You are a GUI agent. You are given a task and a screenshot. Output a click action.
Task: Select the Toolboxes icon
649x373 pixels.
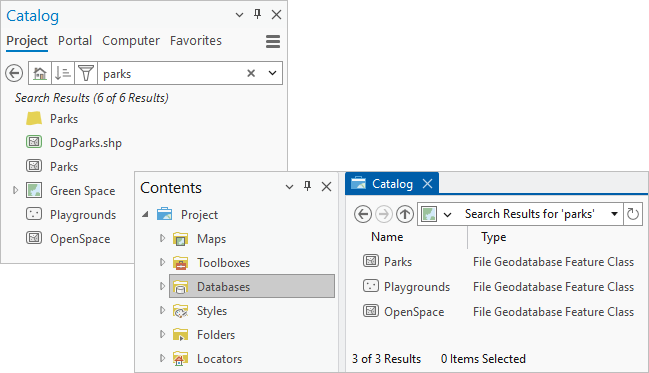[180, 262]
